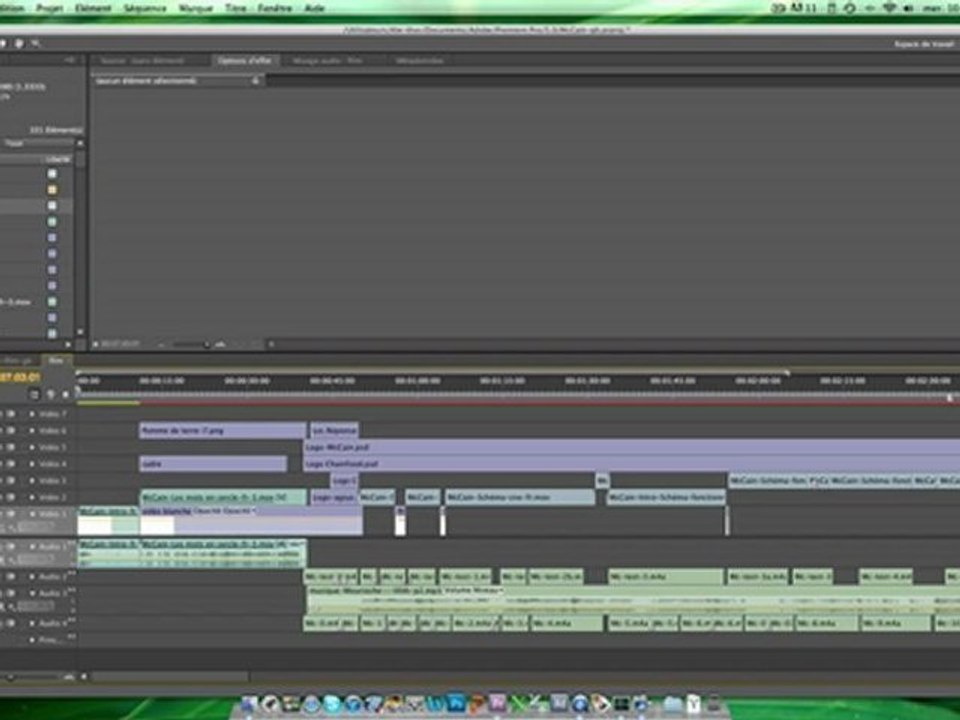
Task: Open the Élément menu
Action: (x=93, y=8)
